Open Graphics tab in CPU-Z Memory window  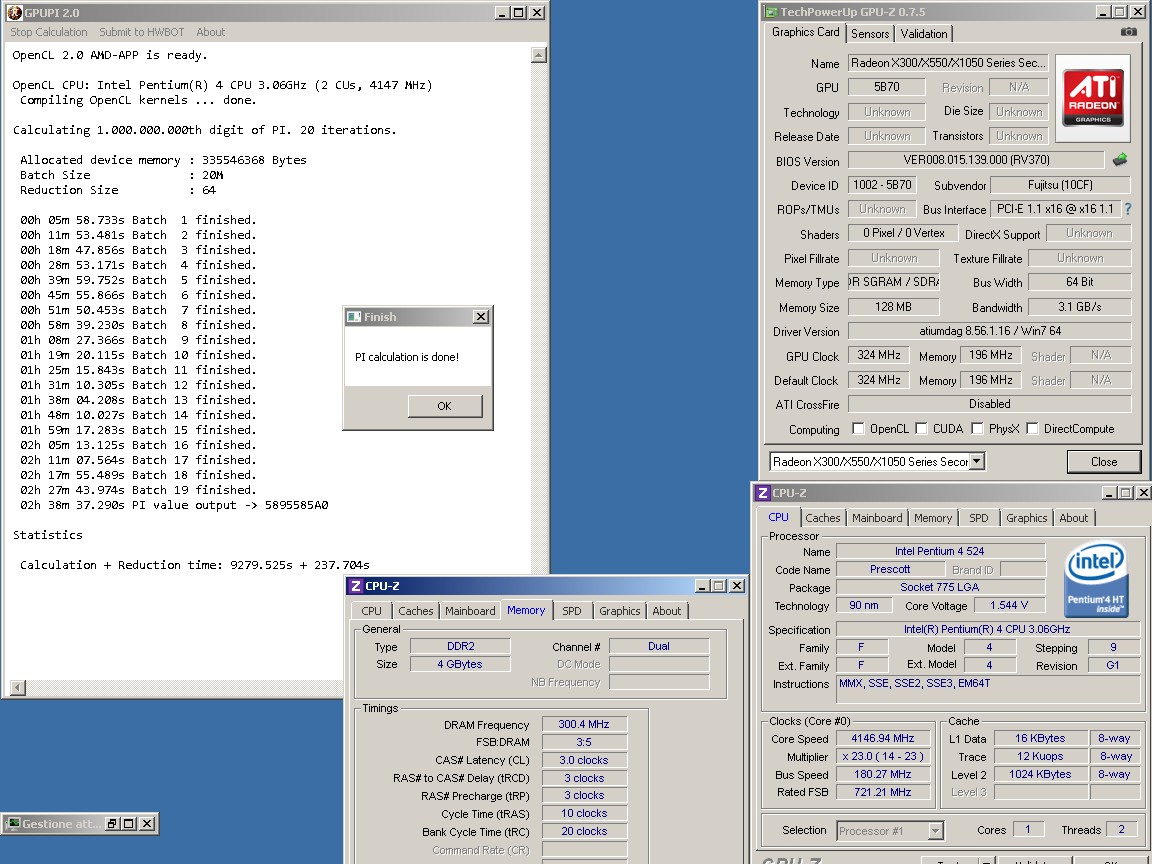(619, 611)
